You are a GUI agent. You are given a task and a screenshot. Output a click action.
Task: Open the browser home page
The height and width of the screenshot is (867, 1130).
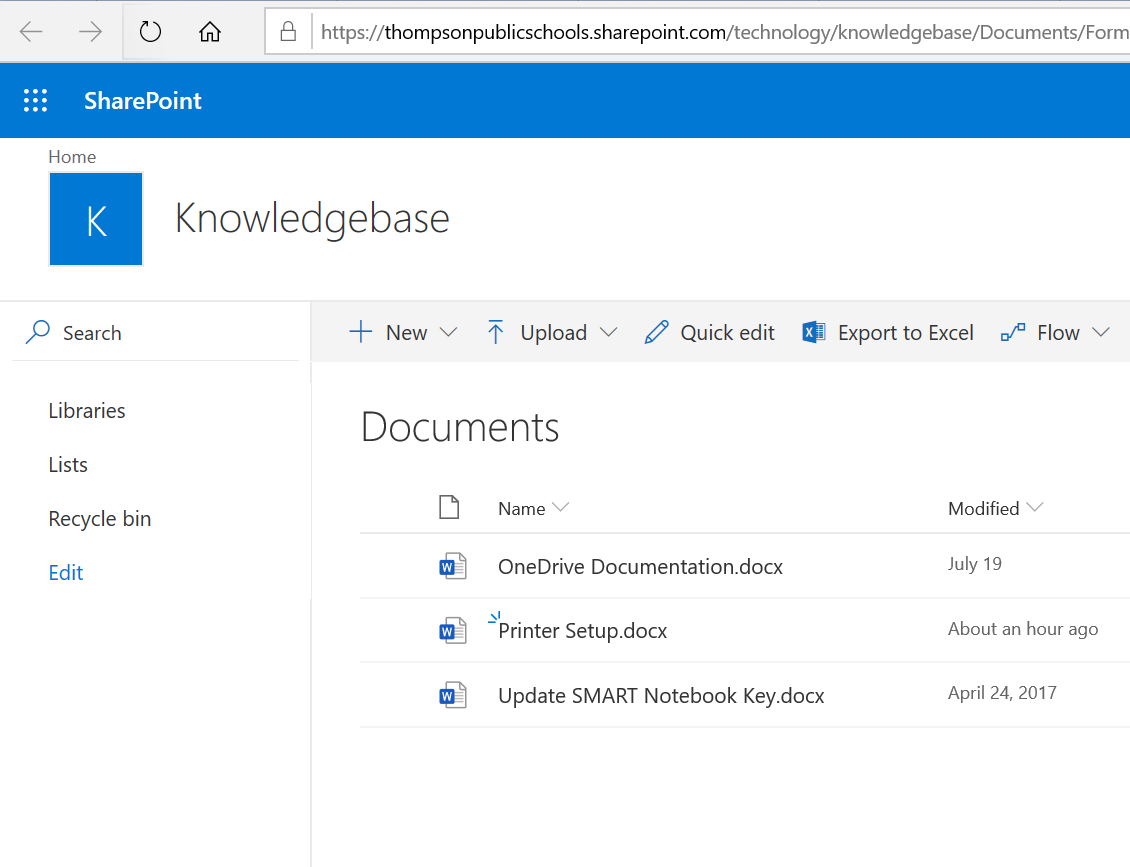point(210,32)
